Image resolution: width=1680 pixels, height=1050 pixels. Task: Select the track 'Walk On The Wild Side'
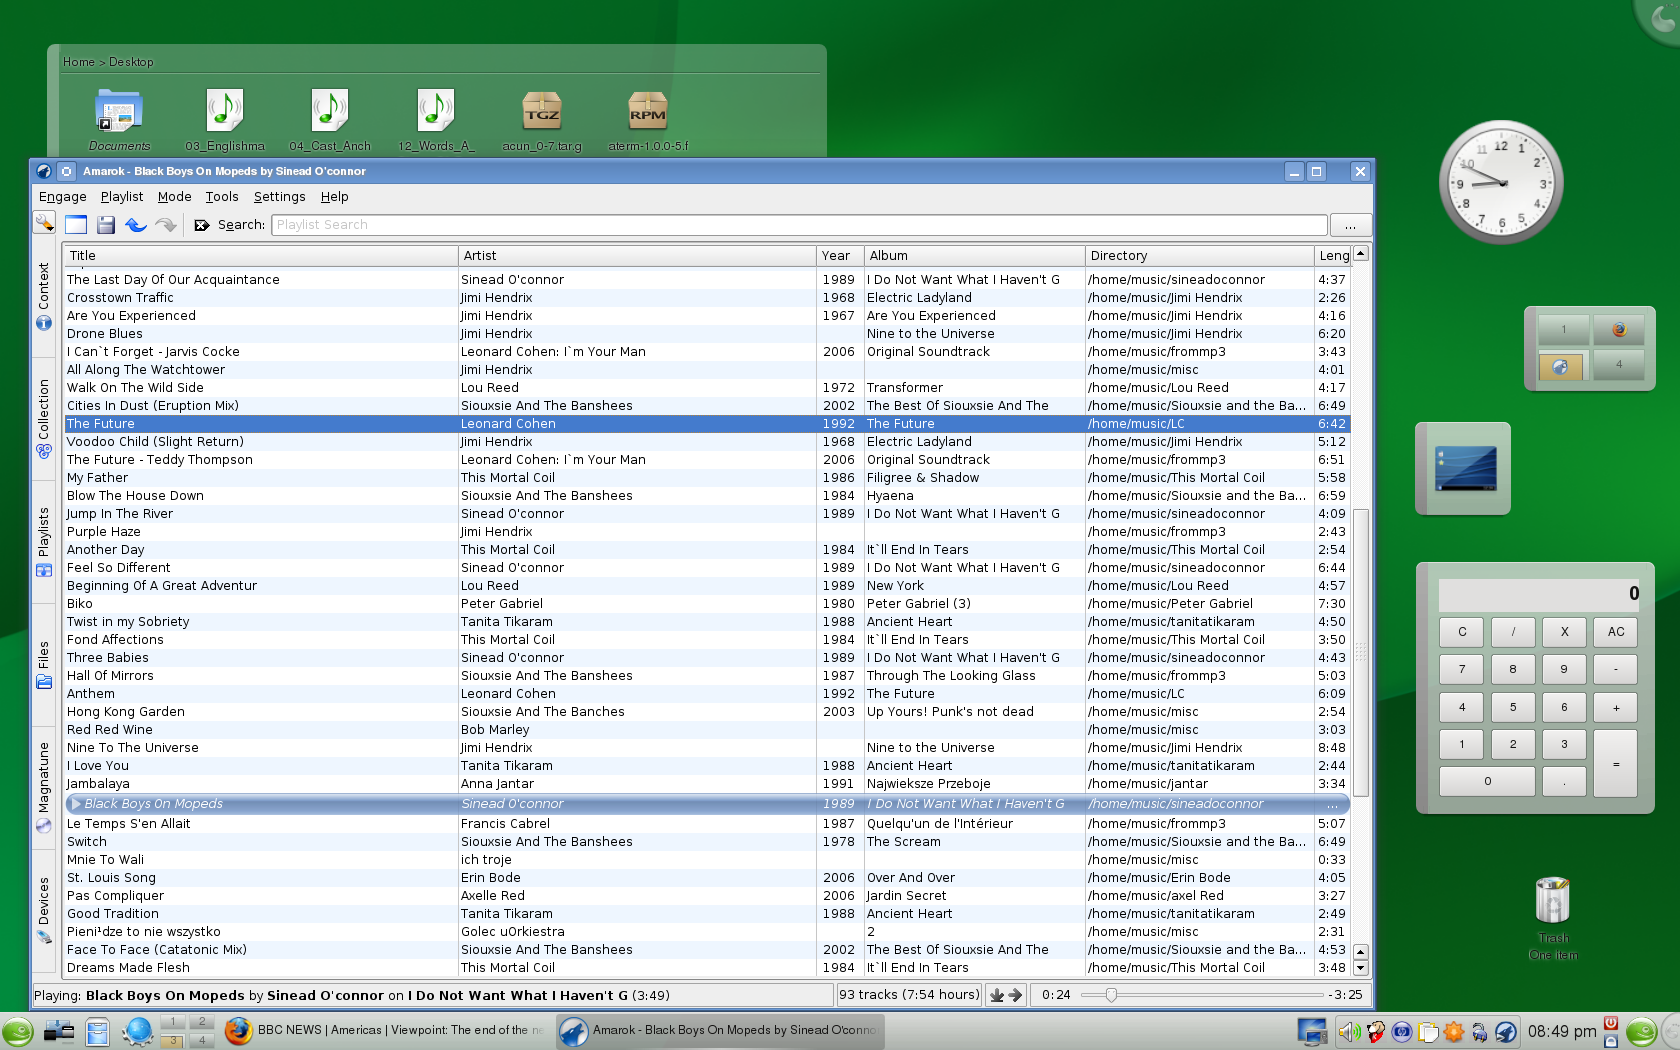(x=707, y=388)
